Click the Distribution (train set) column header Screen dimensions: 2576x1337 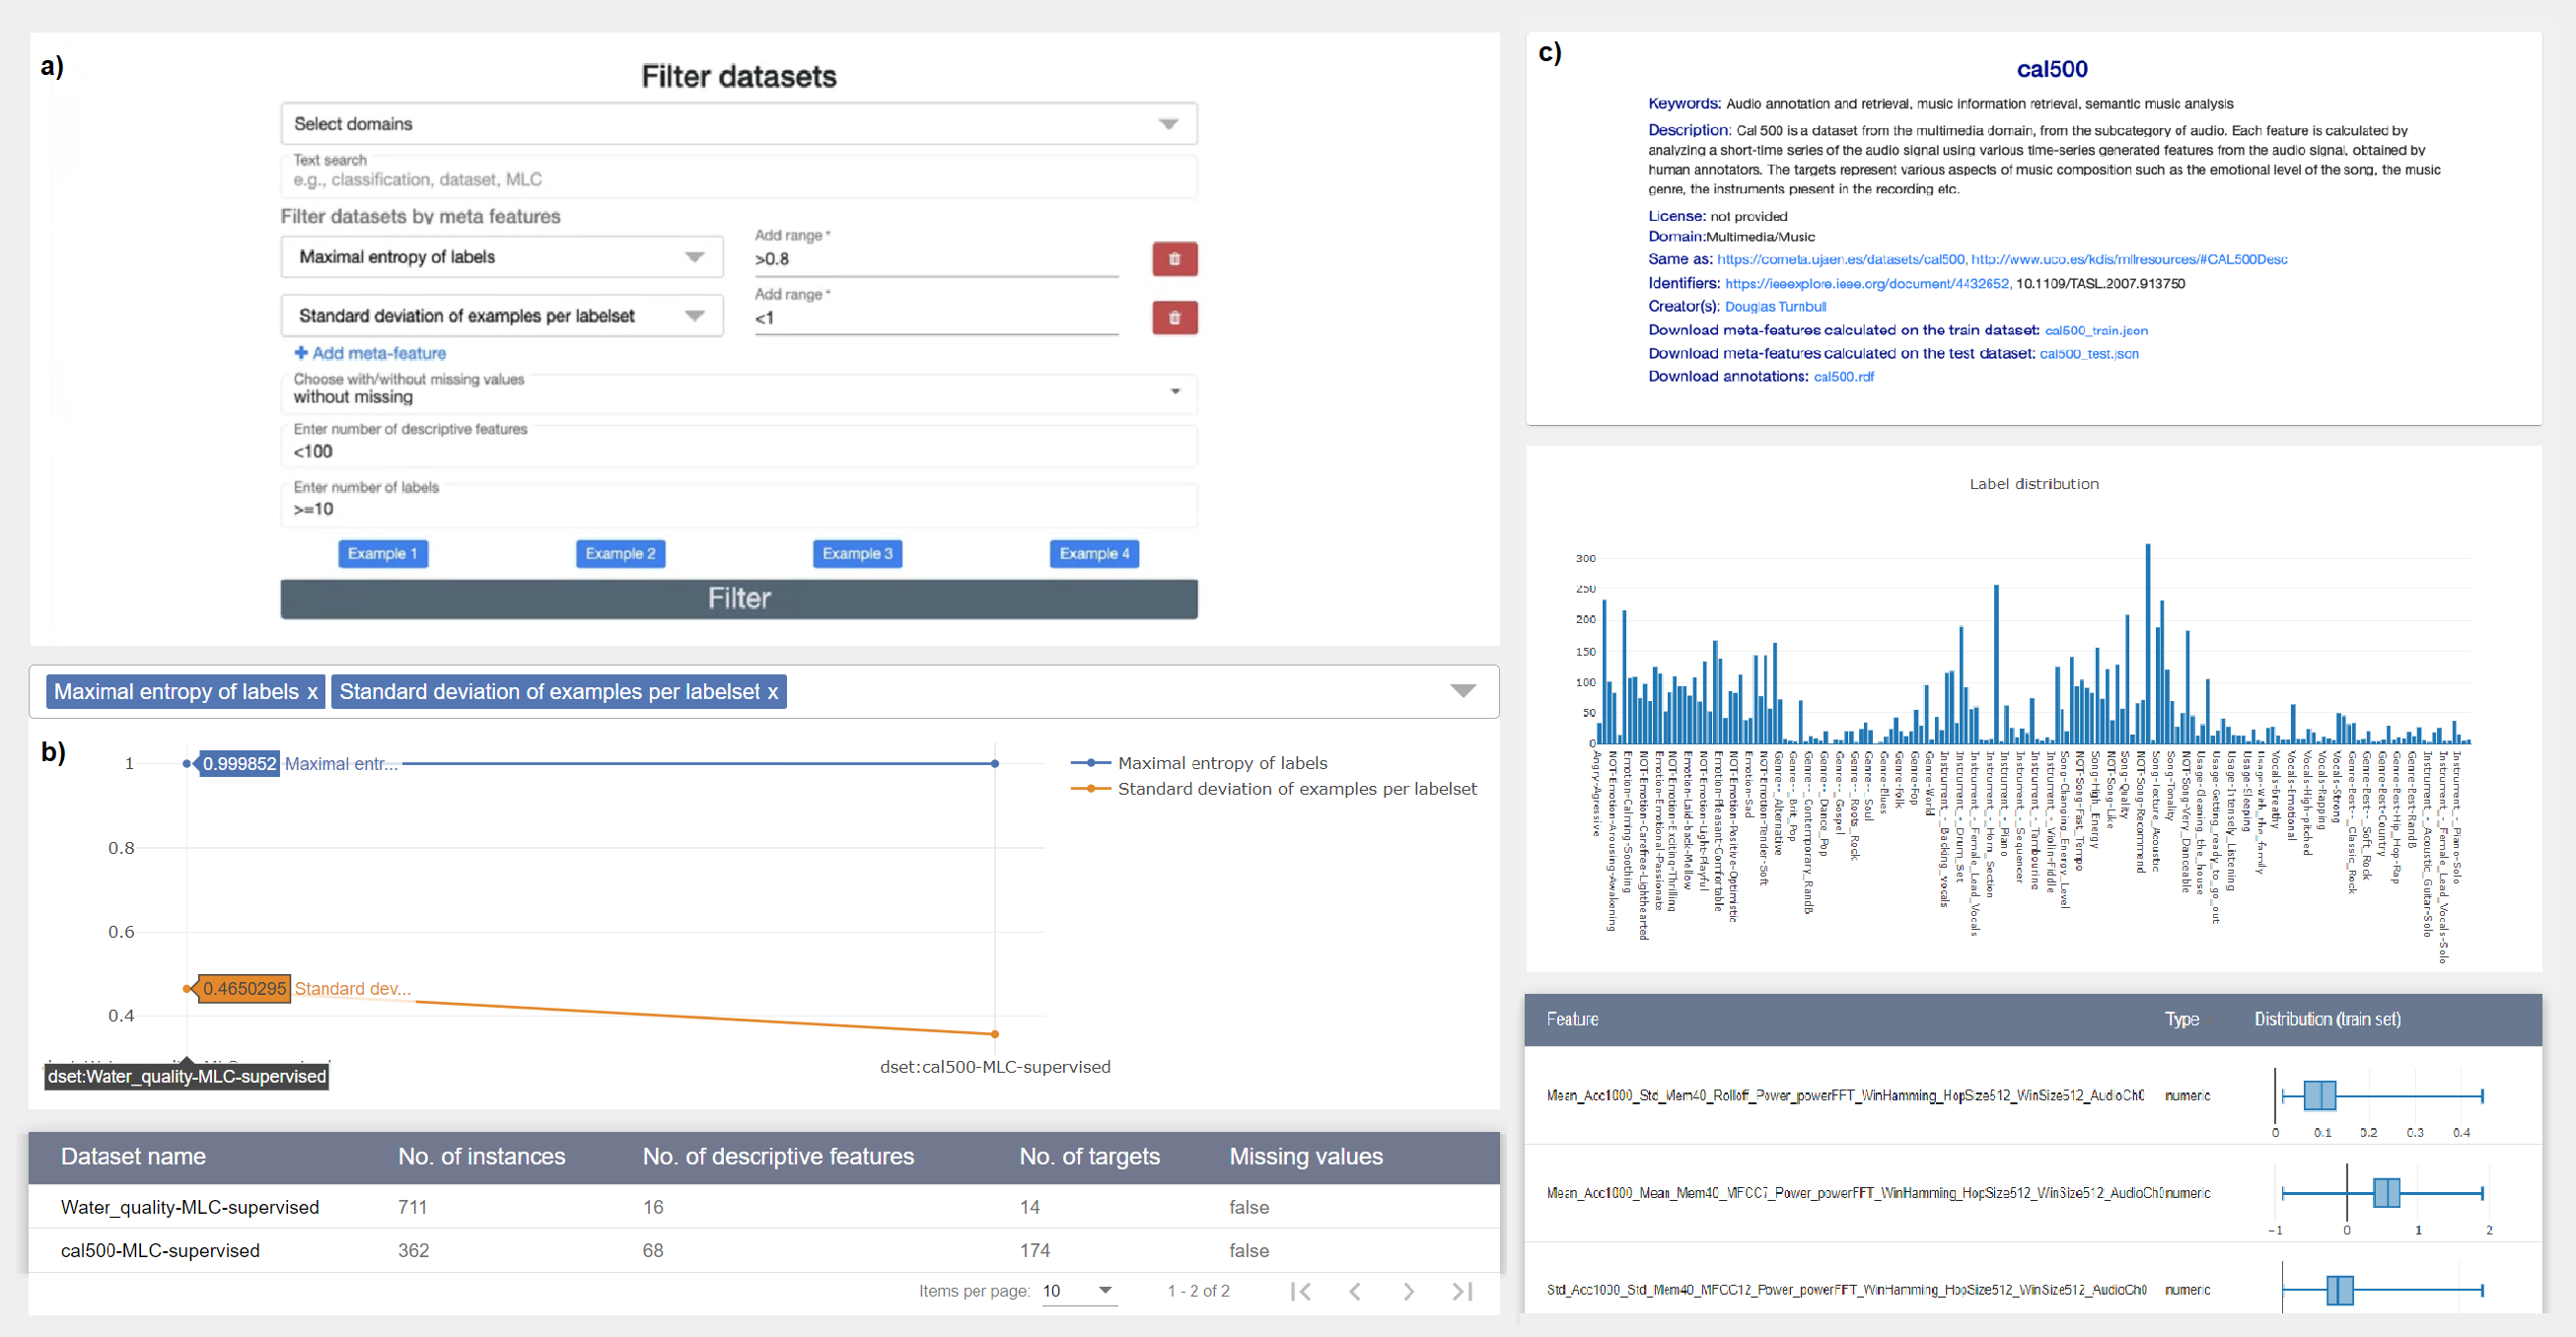(x=2327, y=1019)
